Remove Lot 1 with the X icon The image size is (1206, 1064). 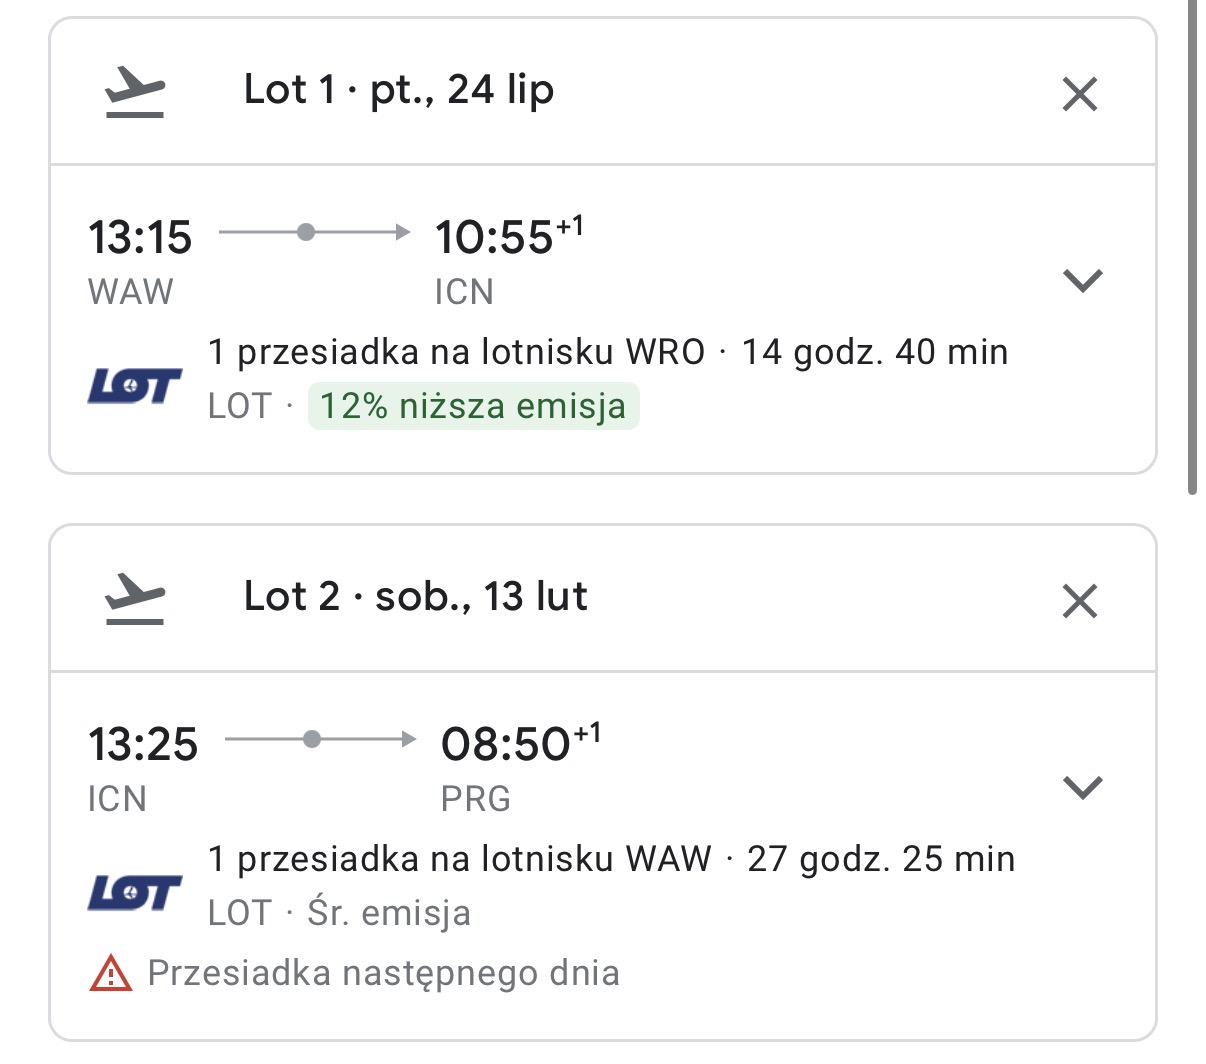pos(1080,94)
